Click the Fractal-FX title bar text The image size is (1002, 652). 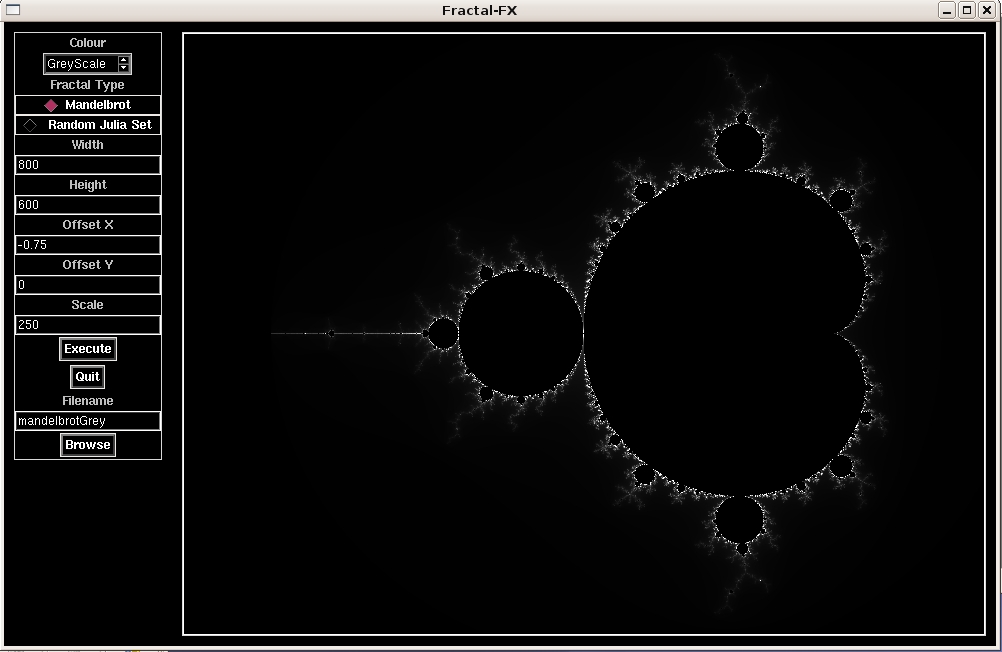pyautogui.click(x=479, y=11)
